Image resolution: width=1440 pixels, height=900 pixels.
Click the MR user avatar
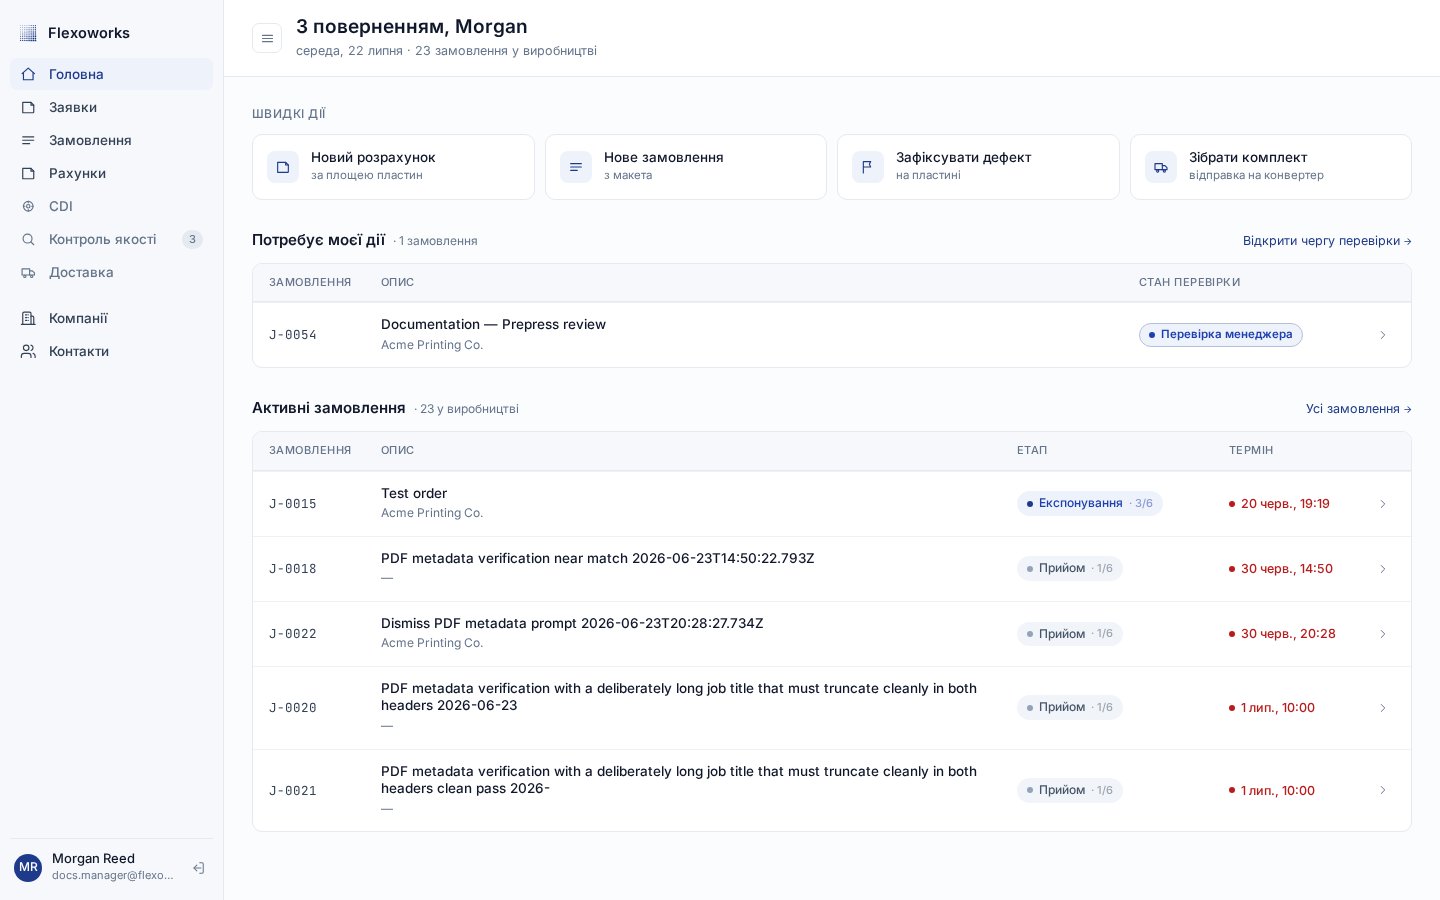click(28, 867)
